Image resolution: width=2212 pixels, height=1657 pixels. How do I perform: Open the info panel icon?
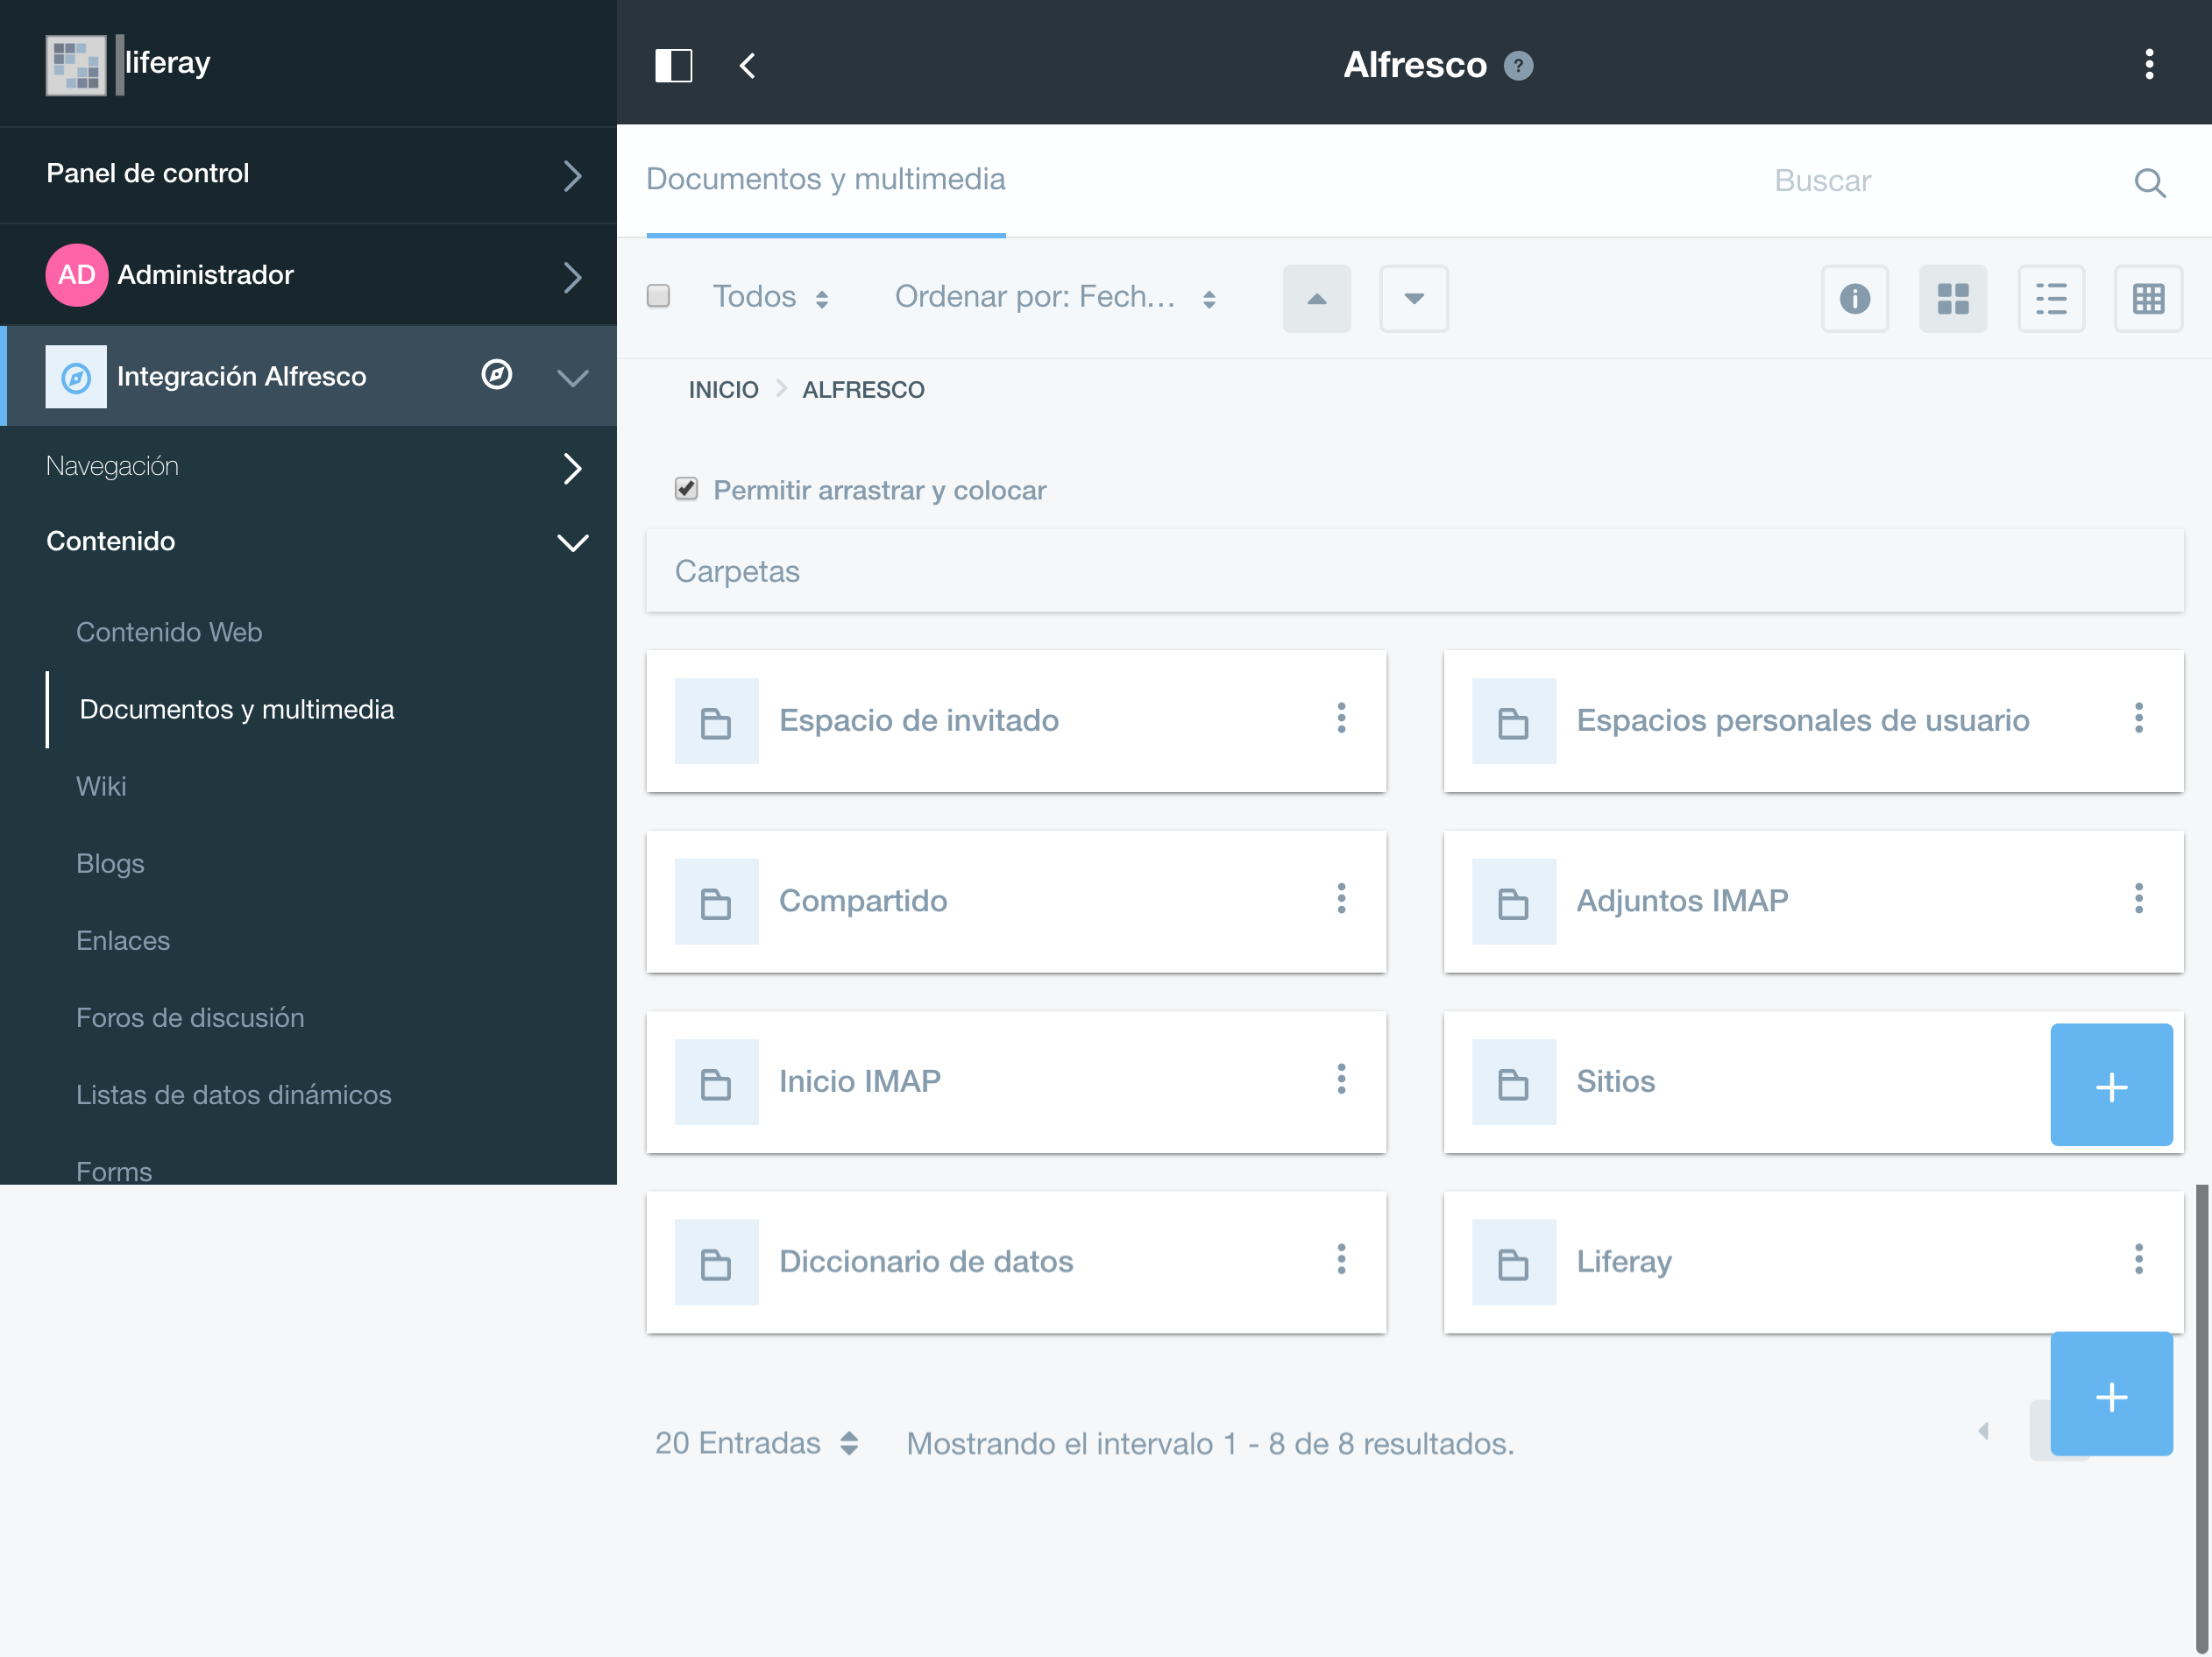(x=1854, y=298)
